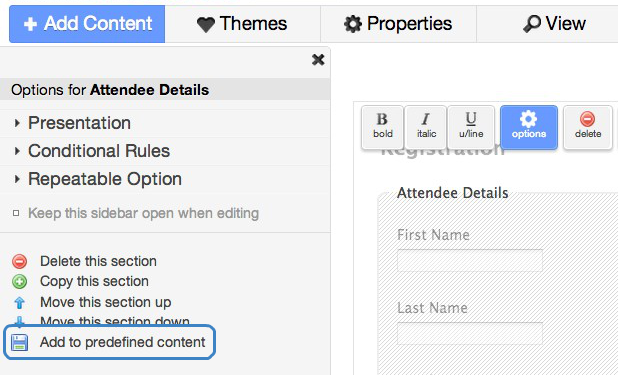
Task: Close the options sidebar with X
Action: click(318, 60)
